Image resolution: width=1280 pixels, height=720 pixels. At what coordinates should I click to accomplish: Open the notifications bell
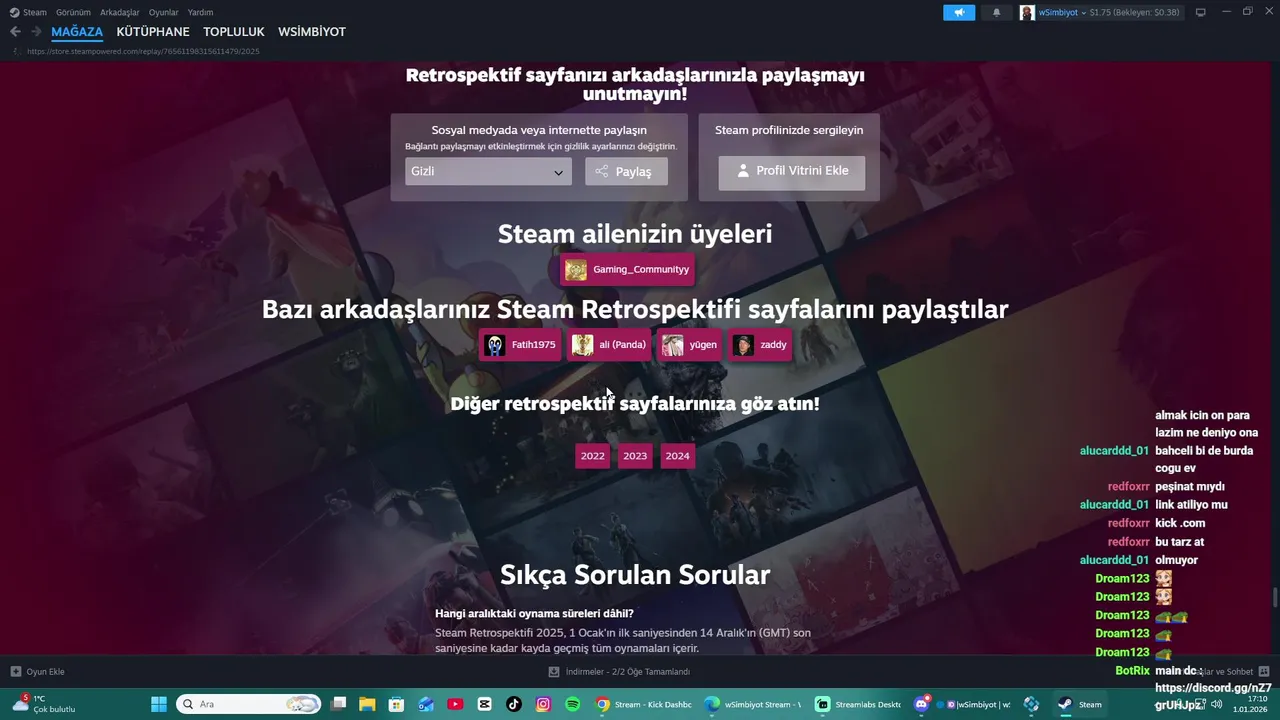[996, 12]
